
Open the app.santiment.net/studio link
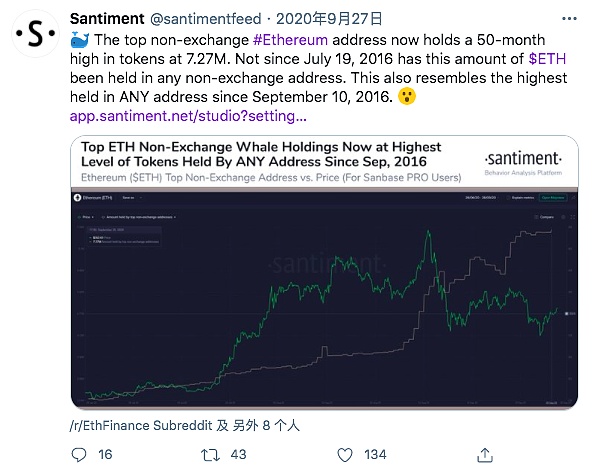188,116
